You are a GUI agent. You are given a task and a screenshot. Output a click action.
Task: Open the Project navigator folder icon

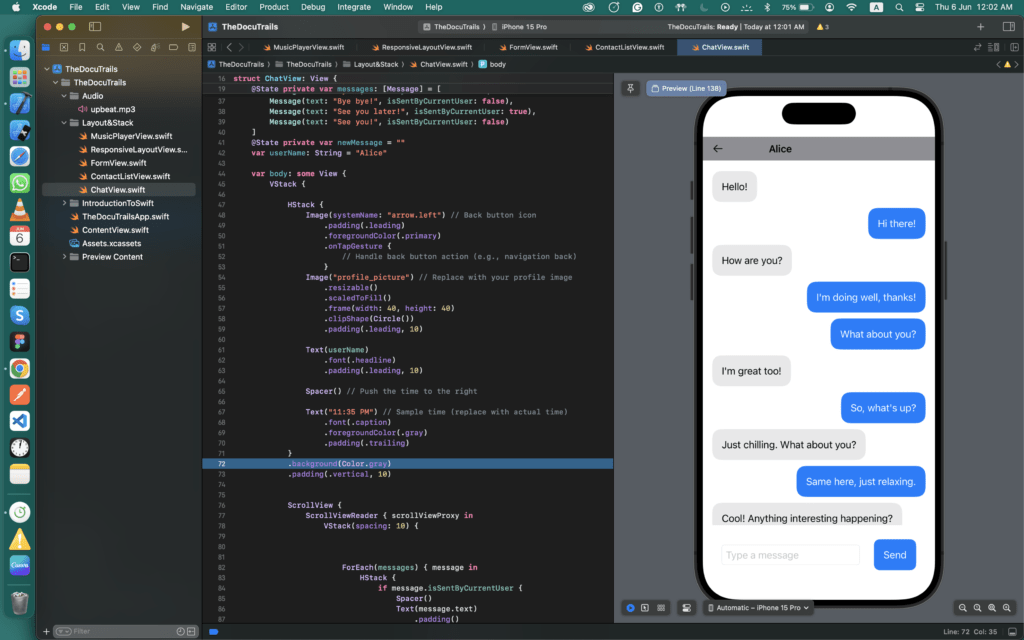pos(46,47)
